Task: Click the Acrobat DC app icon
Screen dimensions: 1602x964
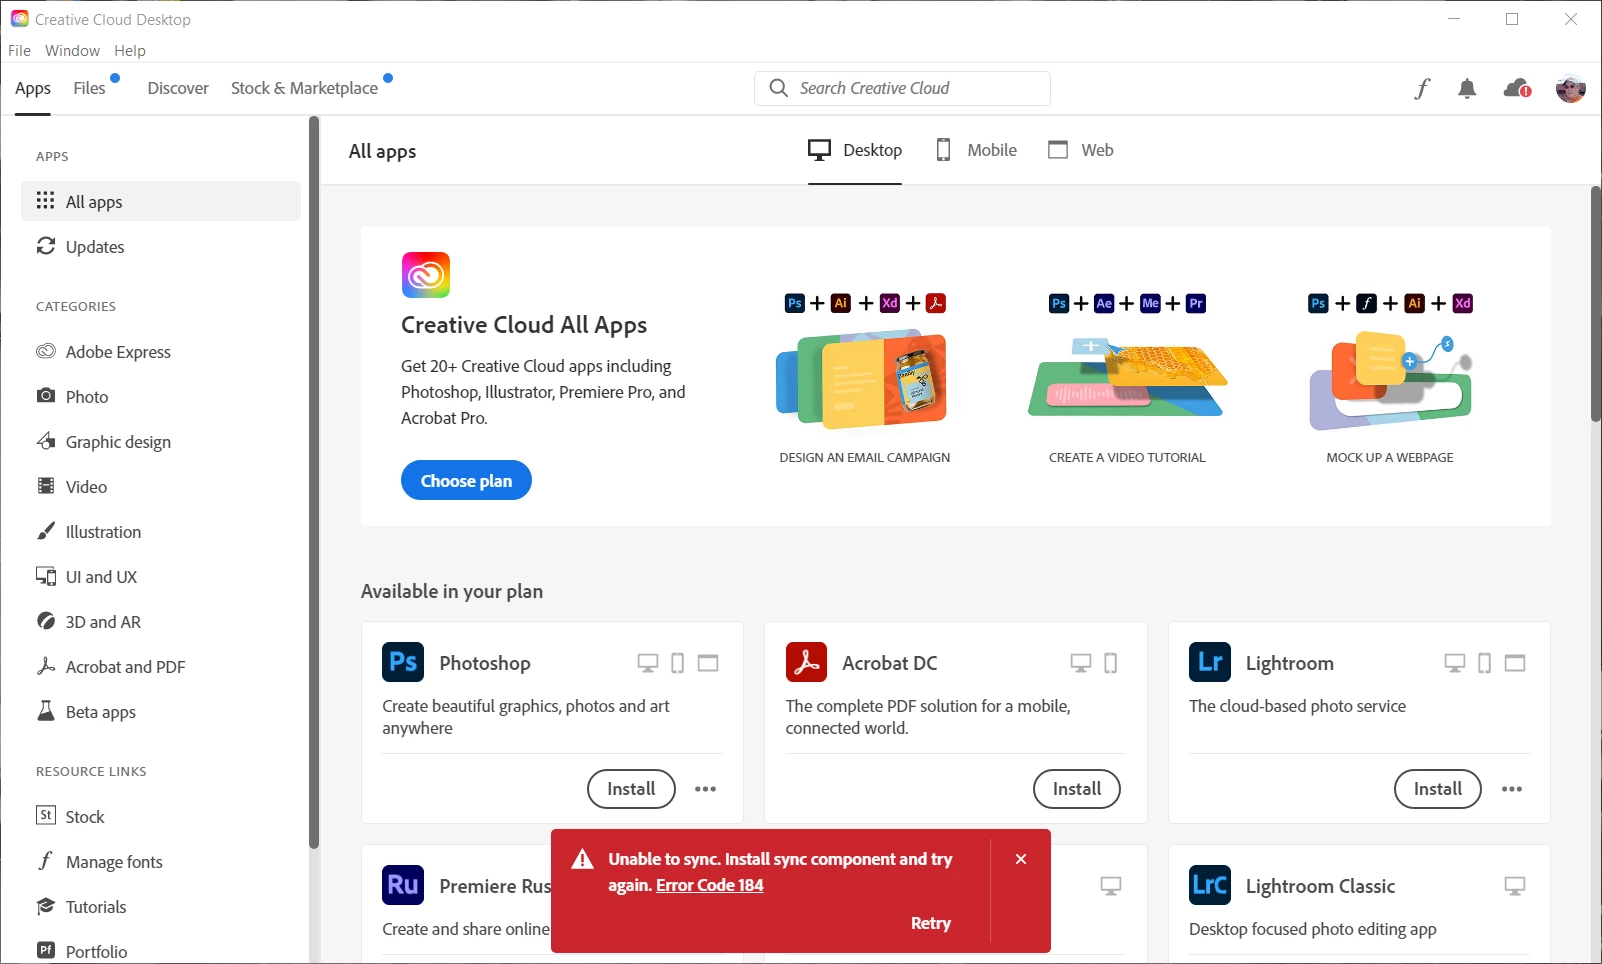Action: (806, 662)
